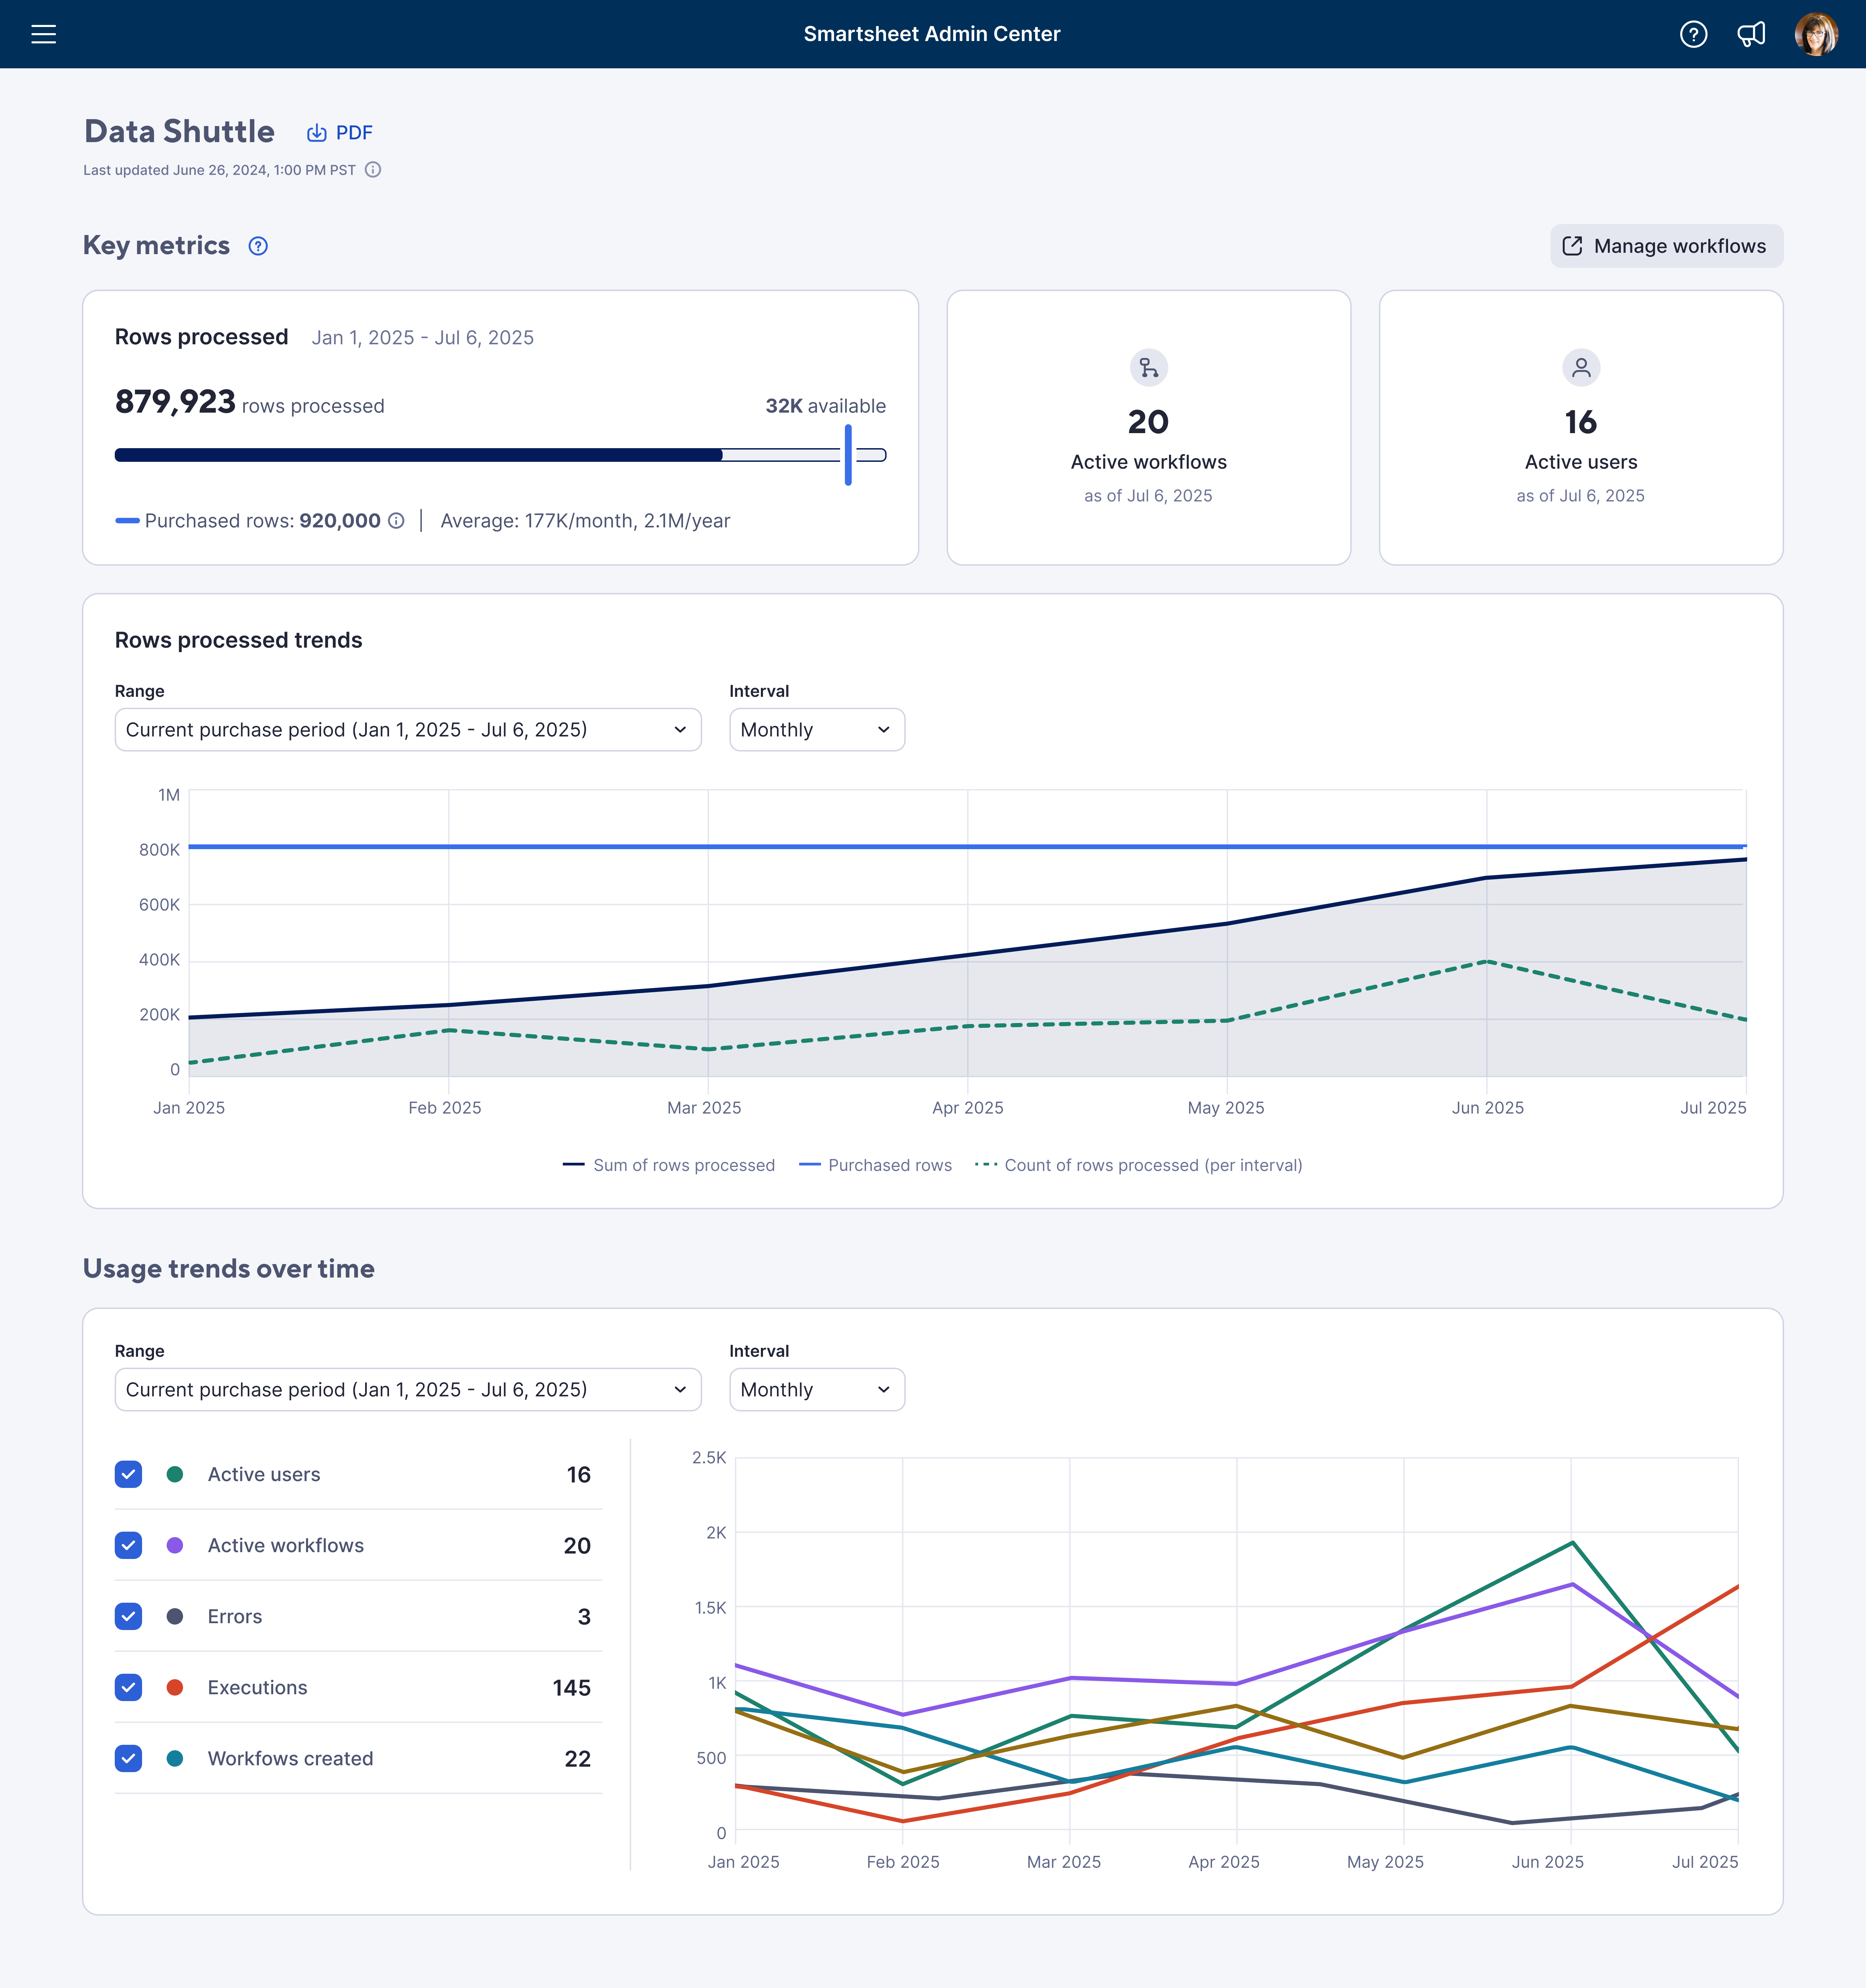
Task: Click the 32K available label
Action: 826,406
